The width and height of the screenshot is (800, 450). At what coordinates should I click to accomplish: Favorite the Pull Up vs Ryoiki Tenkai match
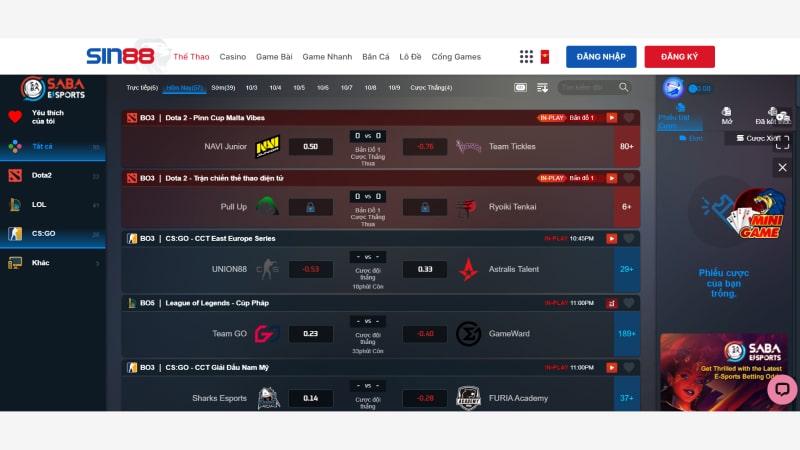tap(629, 178)
